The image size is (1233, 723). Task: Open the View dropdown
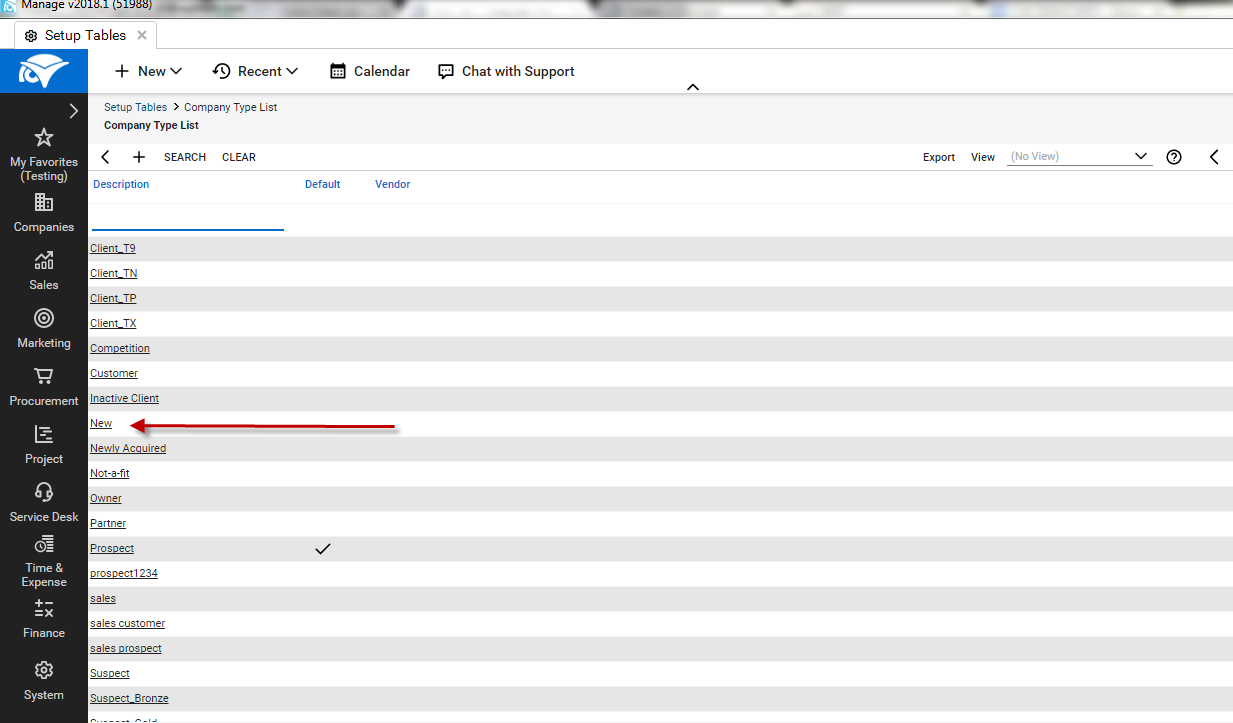[x=1079, y=157]
